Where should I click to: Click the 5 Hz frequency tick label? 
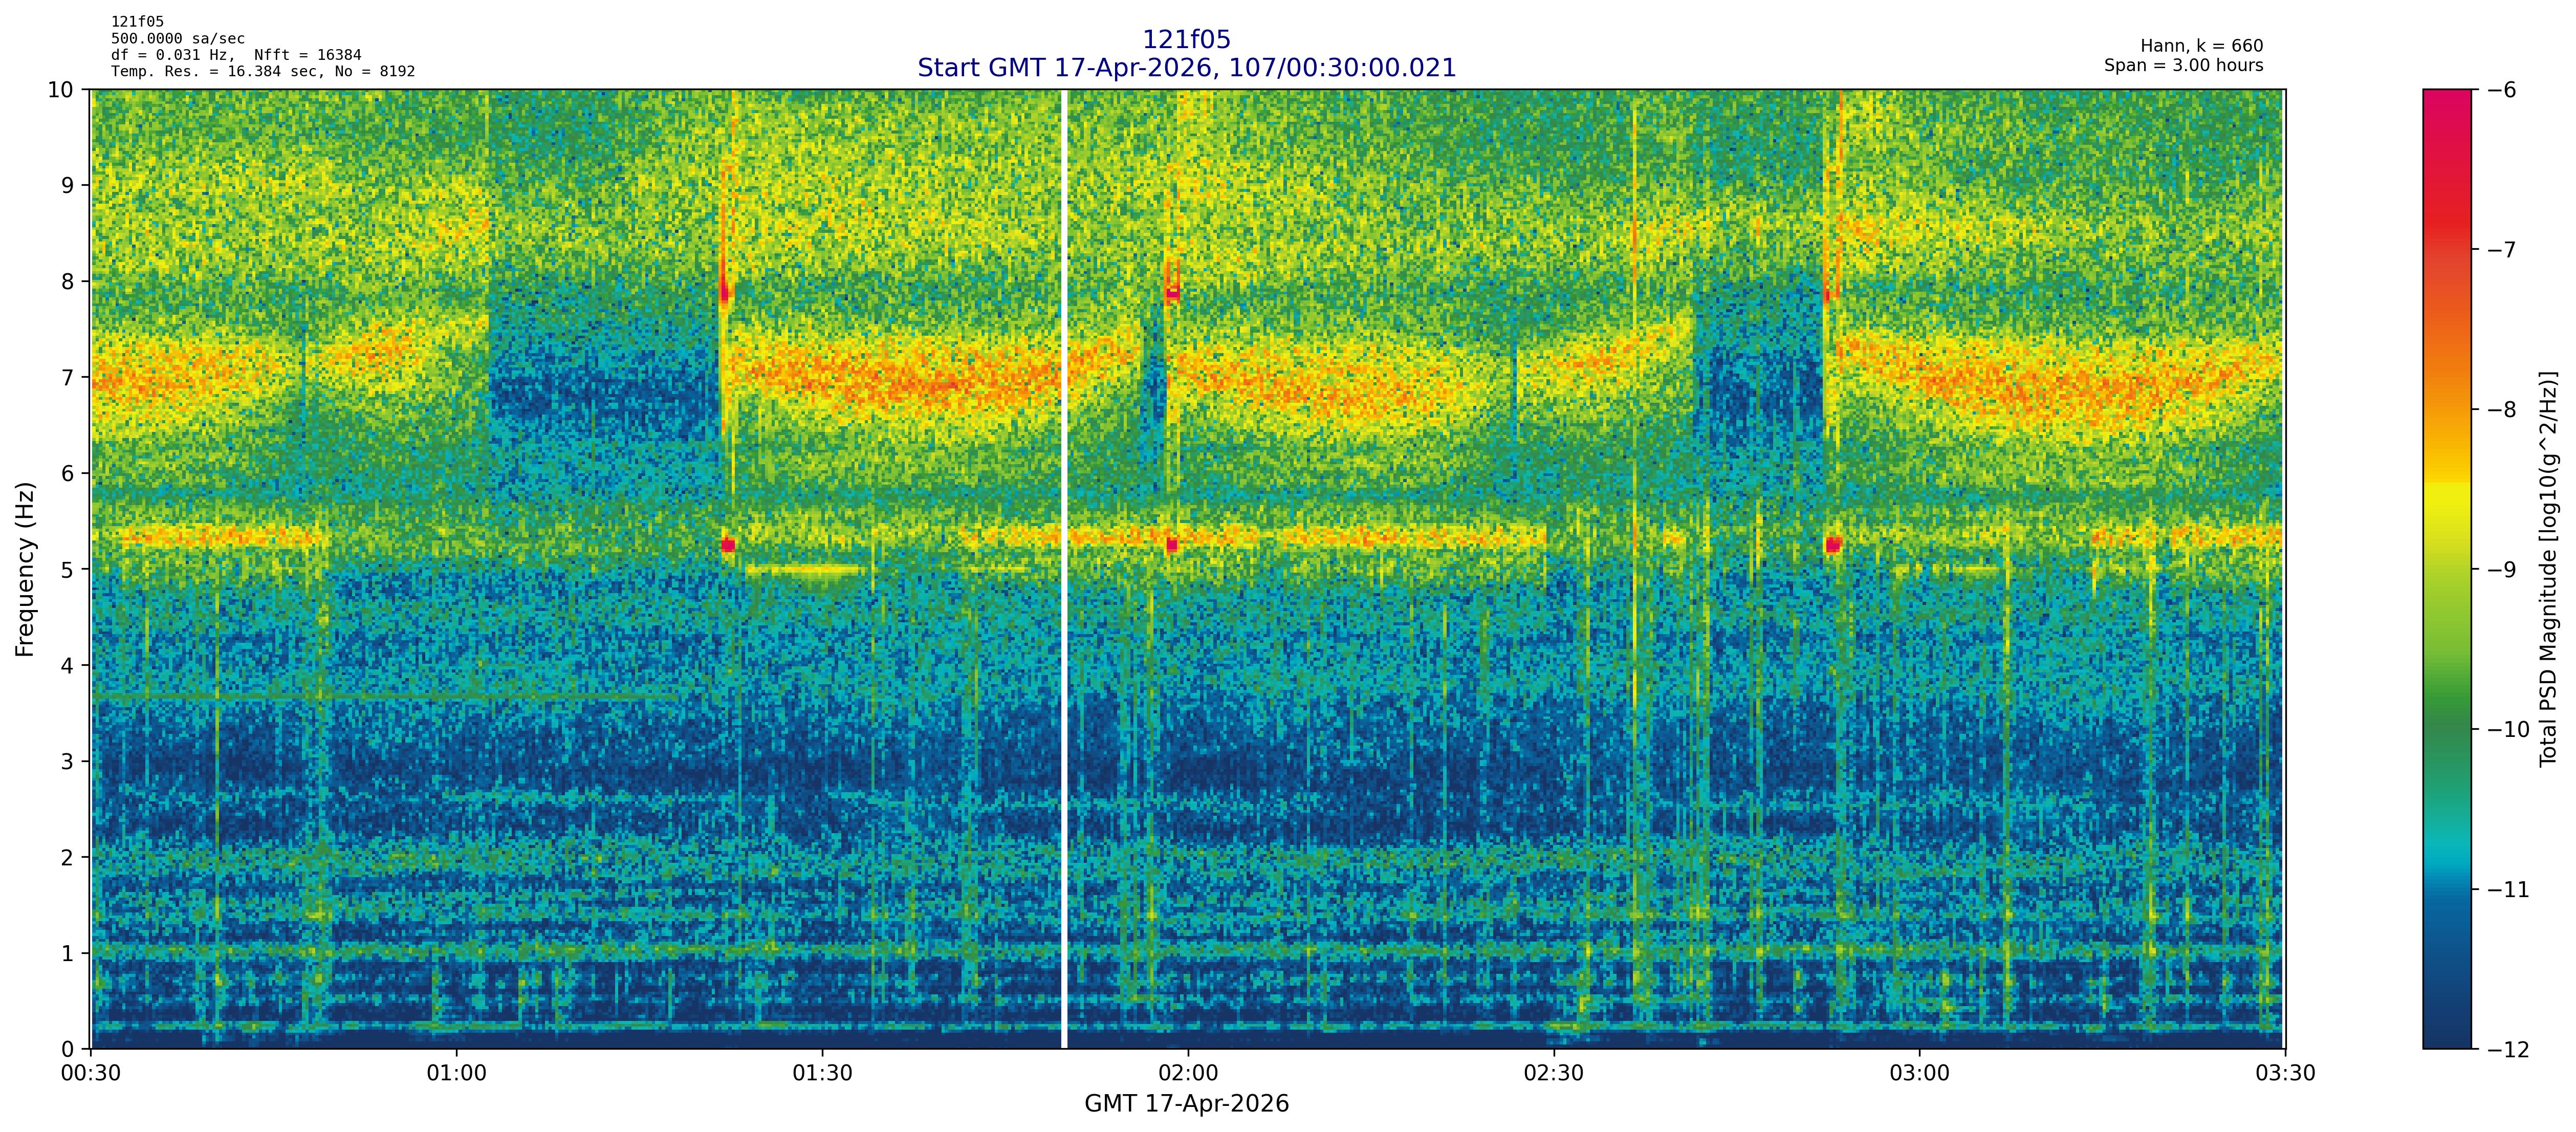67,569
